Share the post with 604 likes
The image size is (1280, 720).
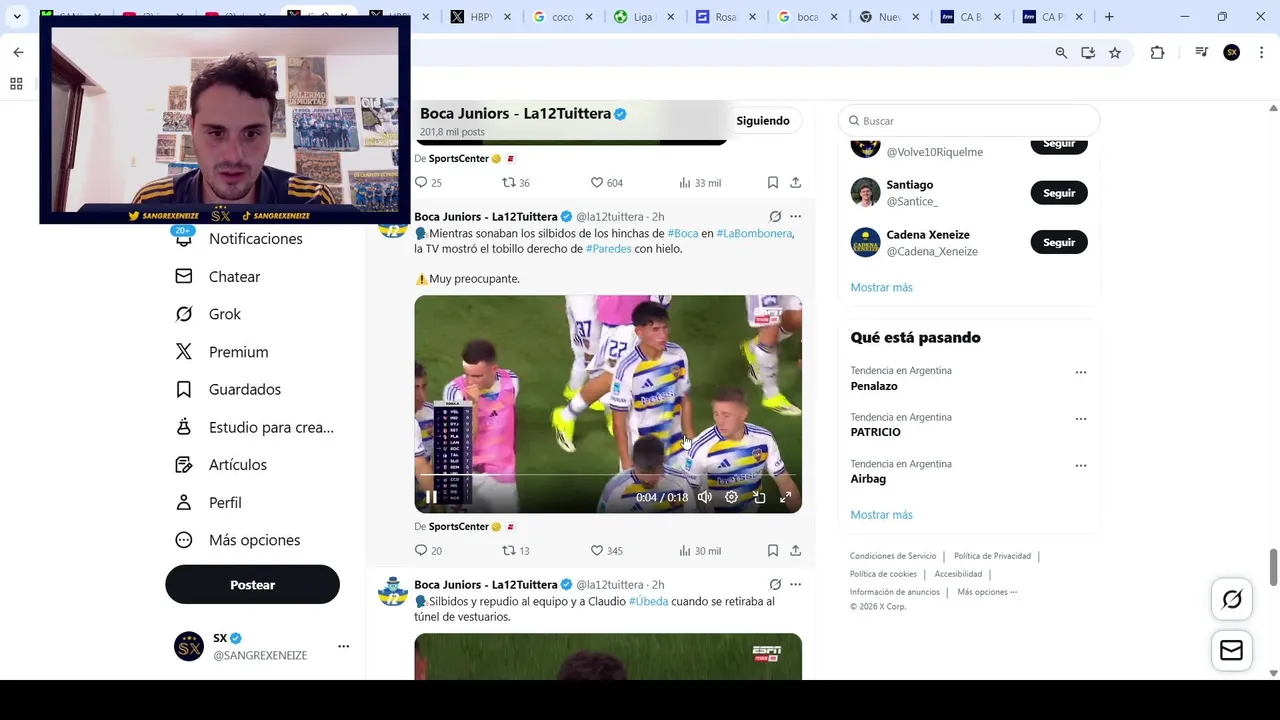coord(795,182)
